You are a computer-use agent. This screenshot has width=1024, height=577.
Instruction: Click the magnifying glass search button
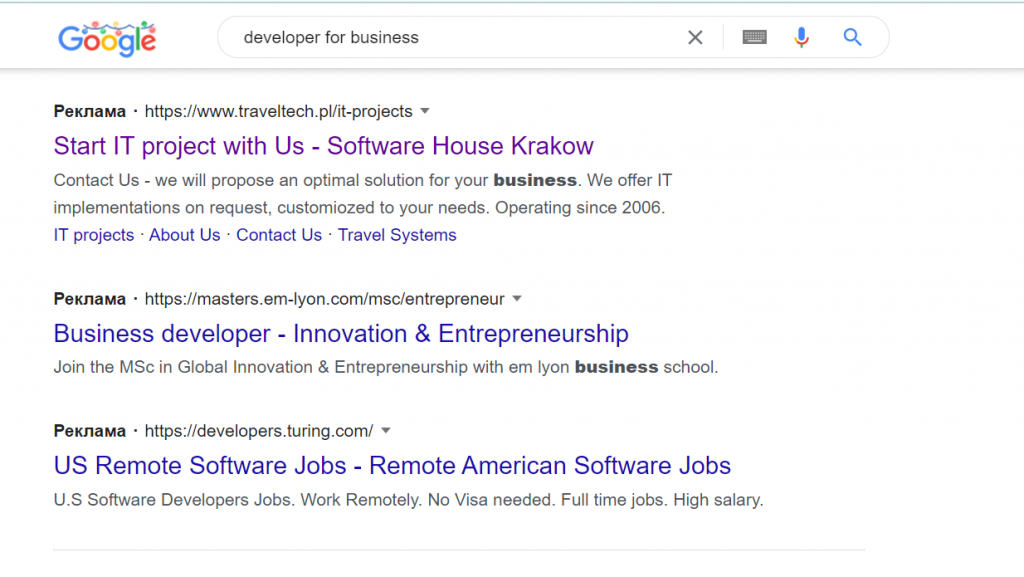coord(852,38)
